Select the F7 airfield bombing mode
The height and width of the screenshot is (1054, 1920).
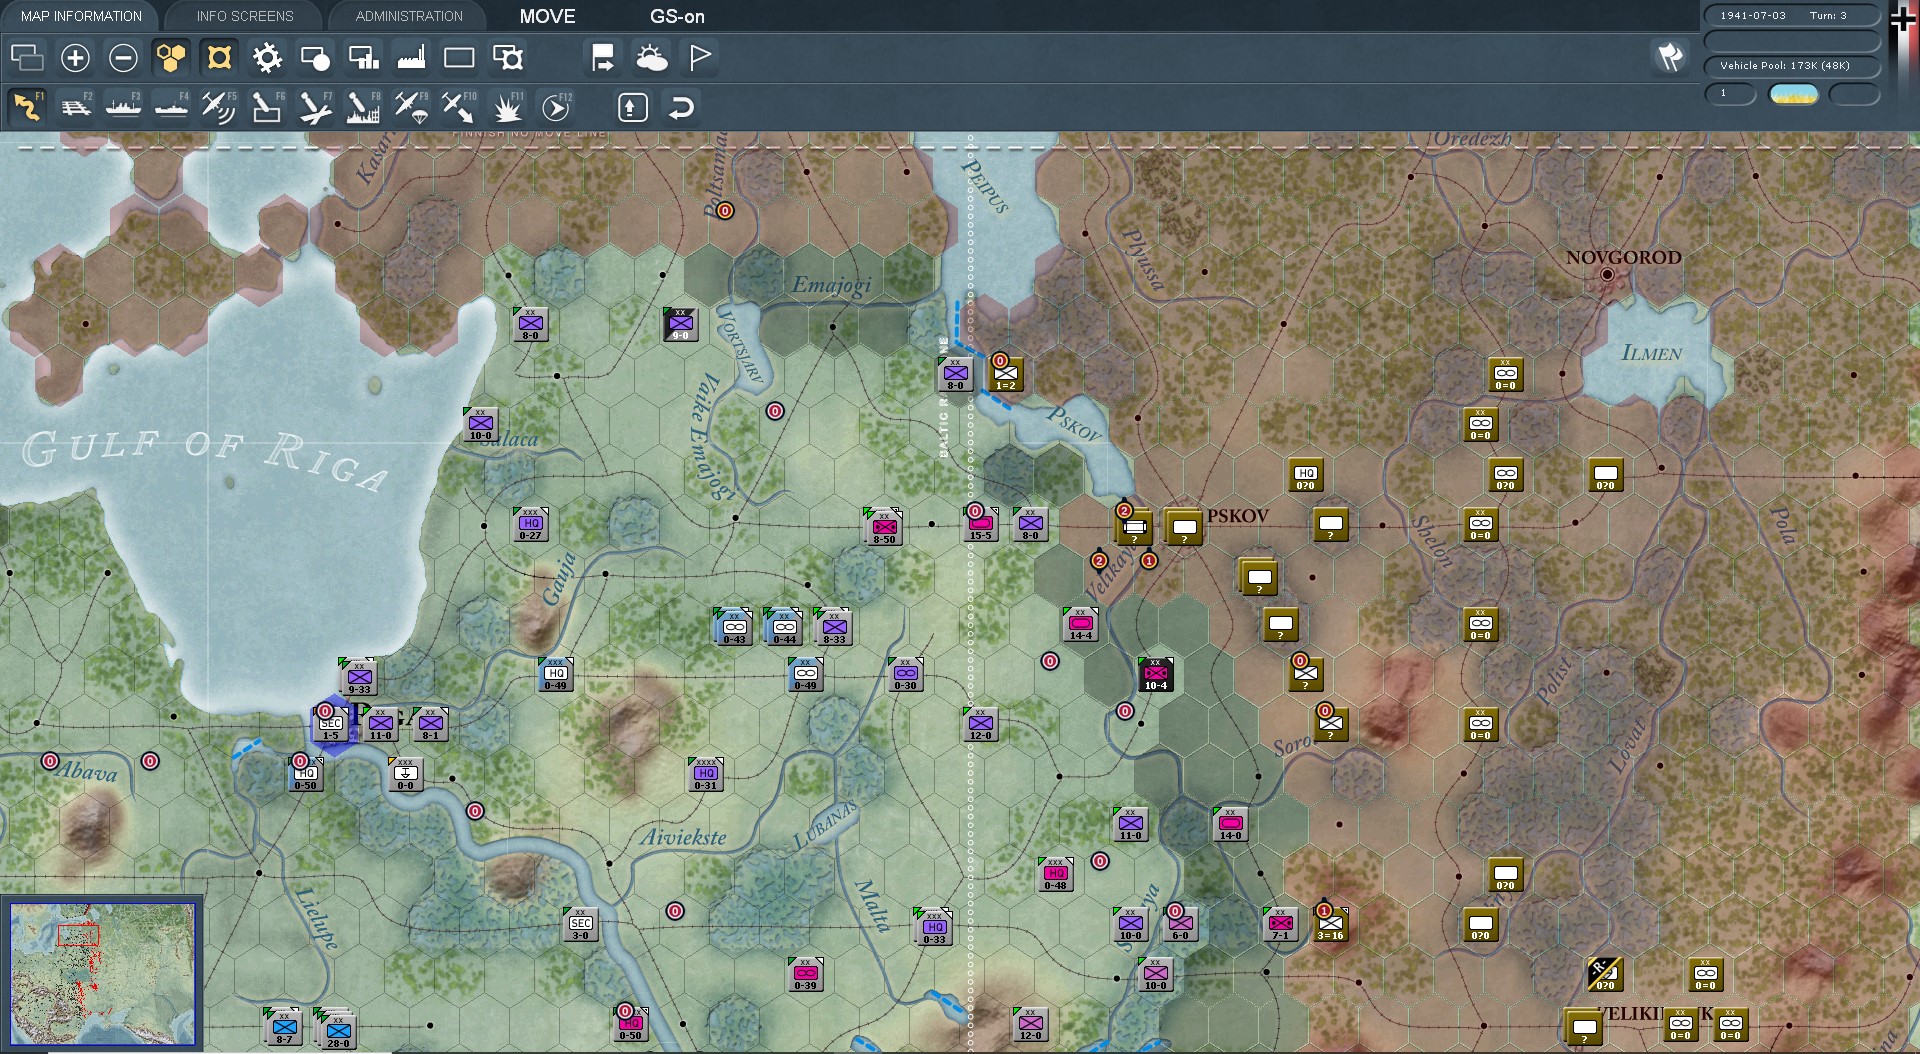click(x=315, y=107)
